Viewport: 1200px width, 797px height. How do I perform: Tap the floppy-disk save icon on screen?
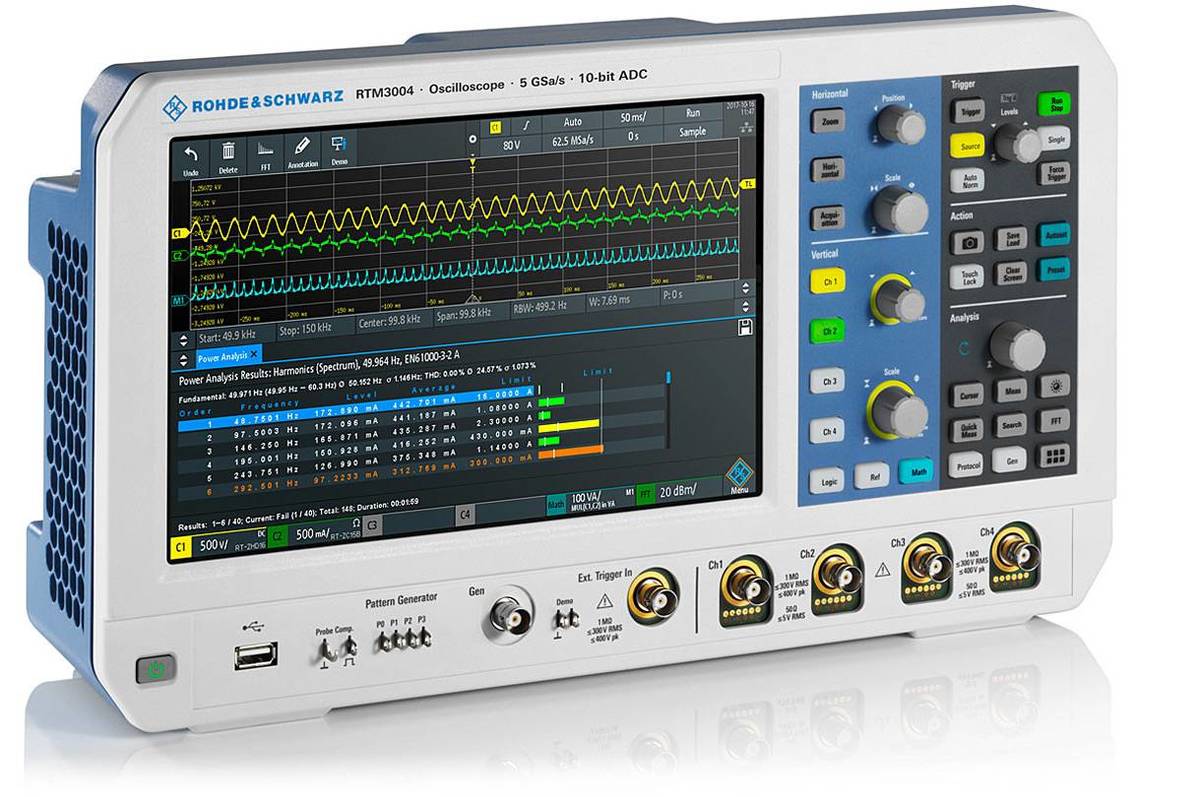click(x=744, y=327)
